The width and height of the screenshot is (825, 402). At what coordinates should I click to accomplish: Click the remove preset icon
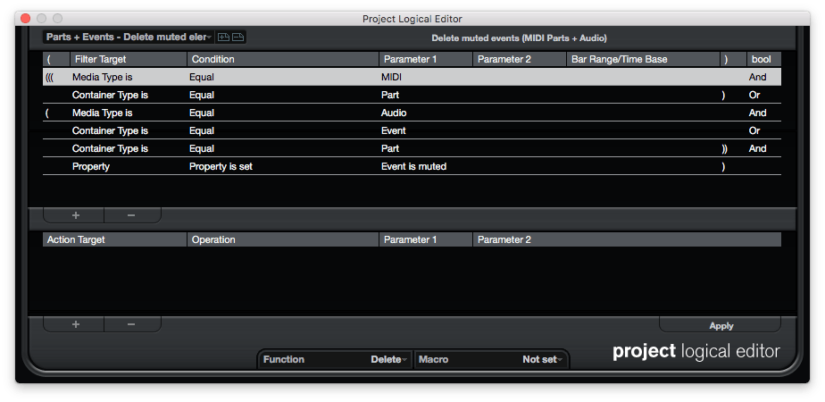[x=238, y=37]
